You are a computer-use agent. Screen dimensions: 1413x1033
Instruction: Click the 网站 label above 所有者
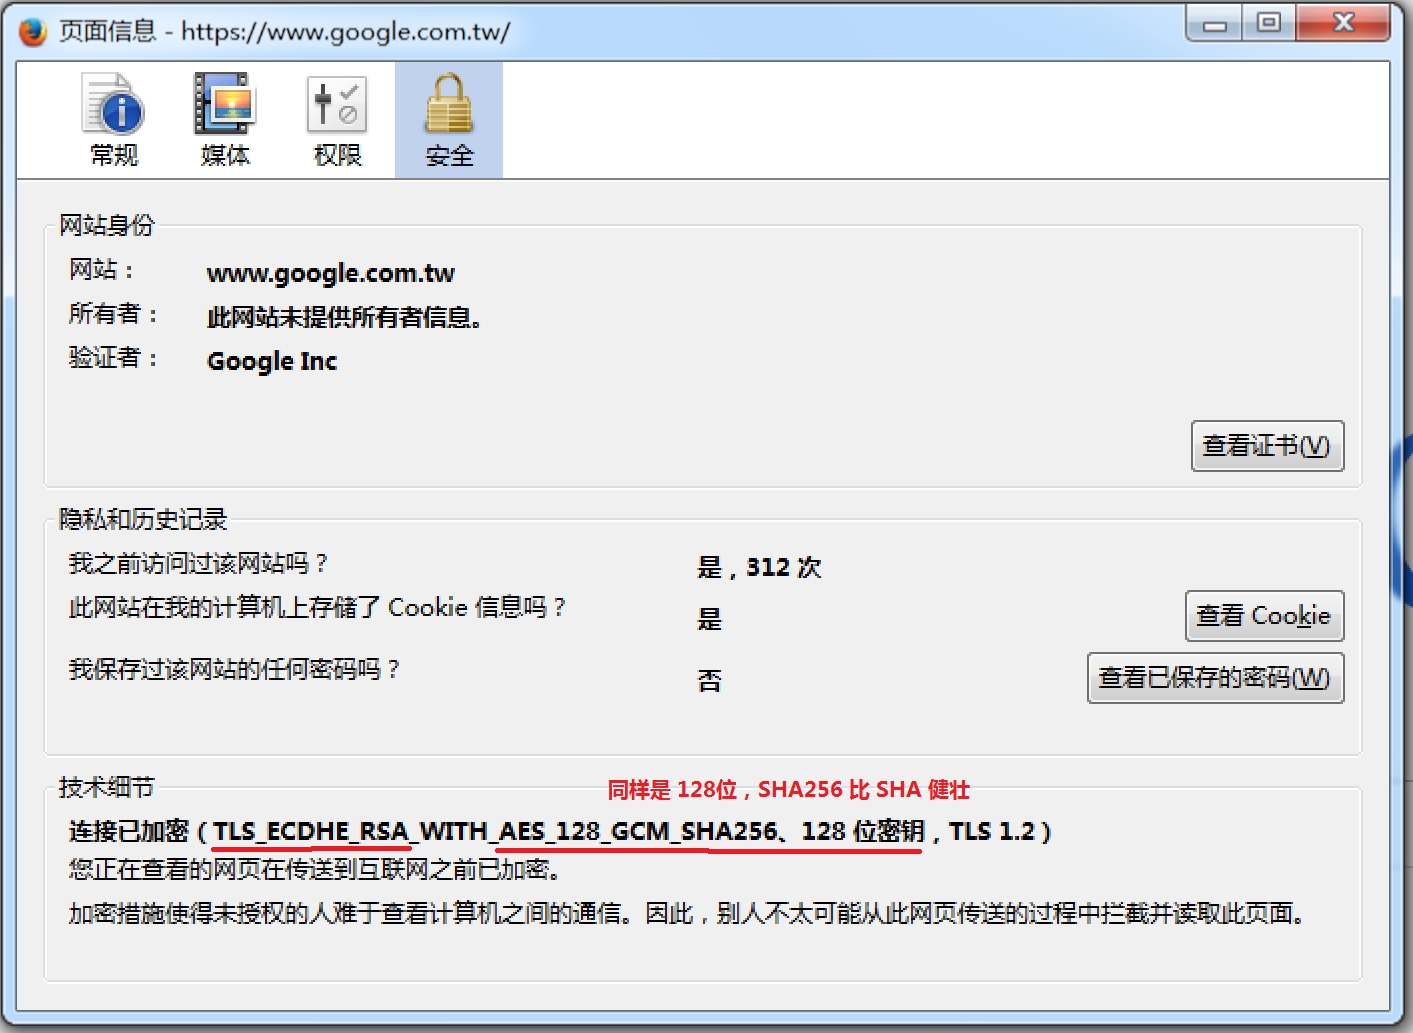click(101, 269)
